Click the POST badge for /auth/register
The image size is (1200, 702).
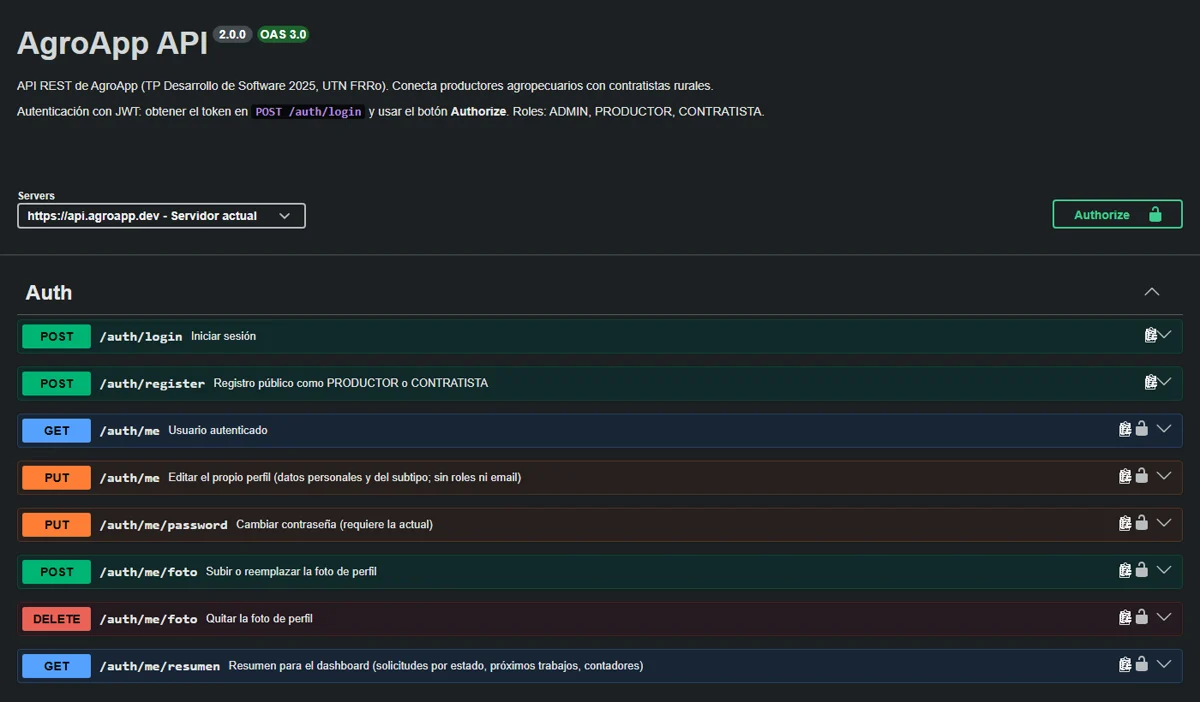pos(57,384)
